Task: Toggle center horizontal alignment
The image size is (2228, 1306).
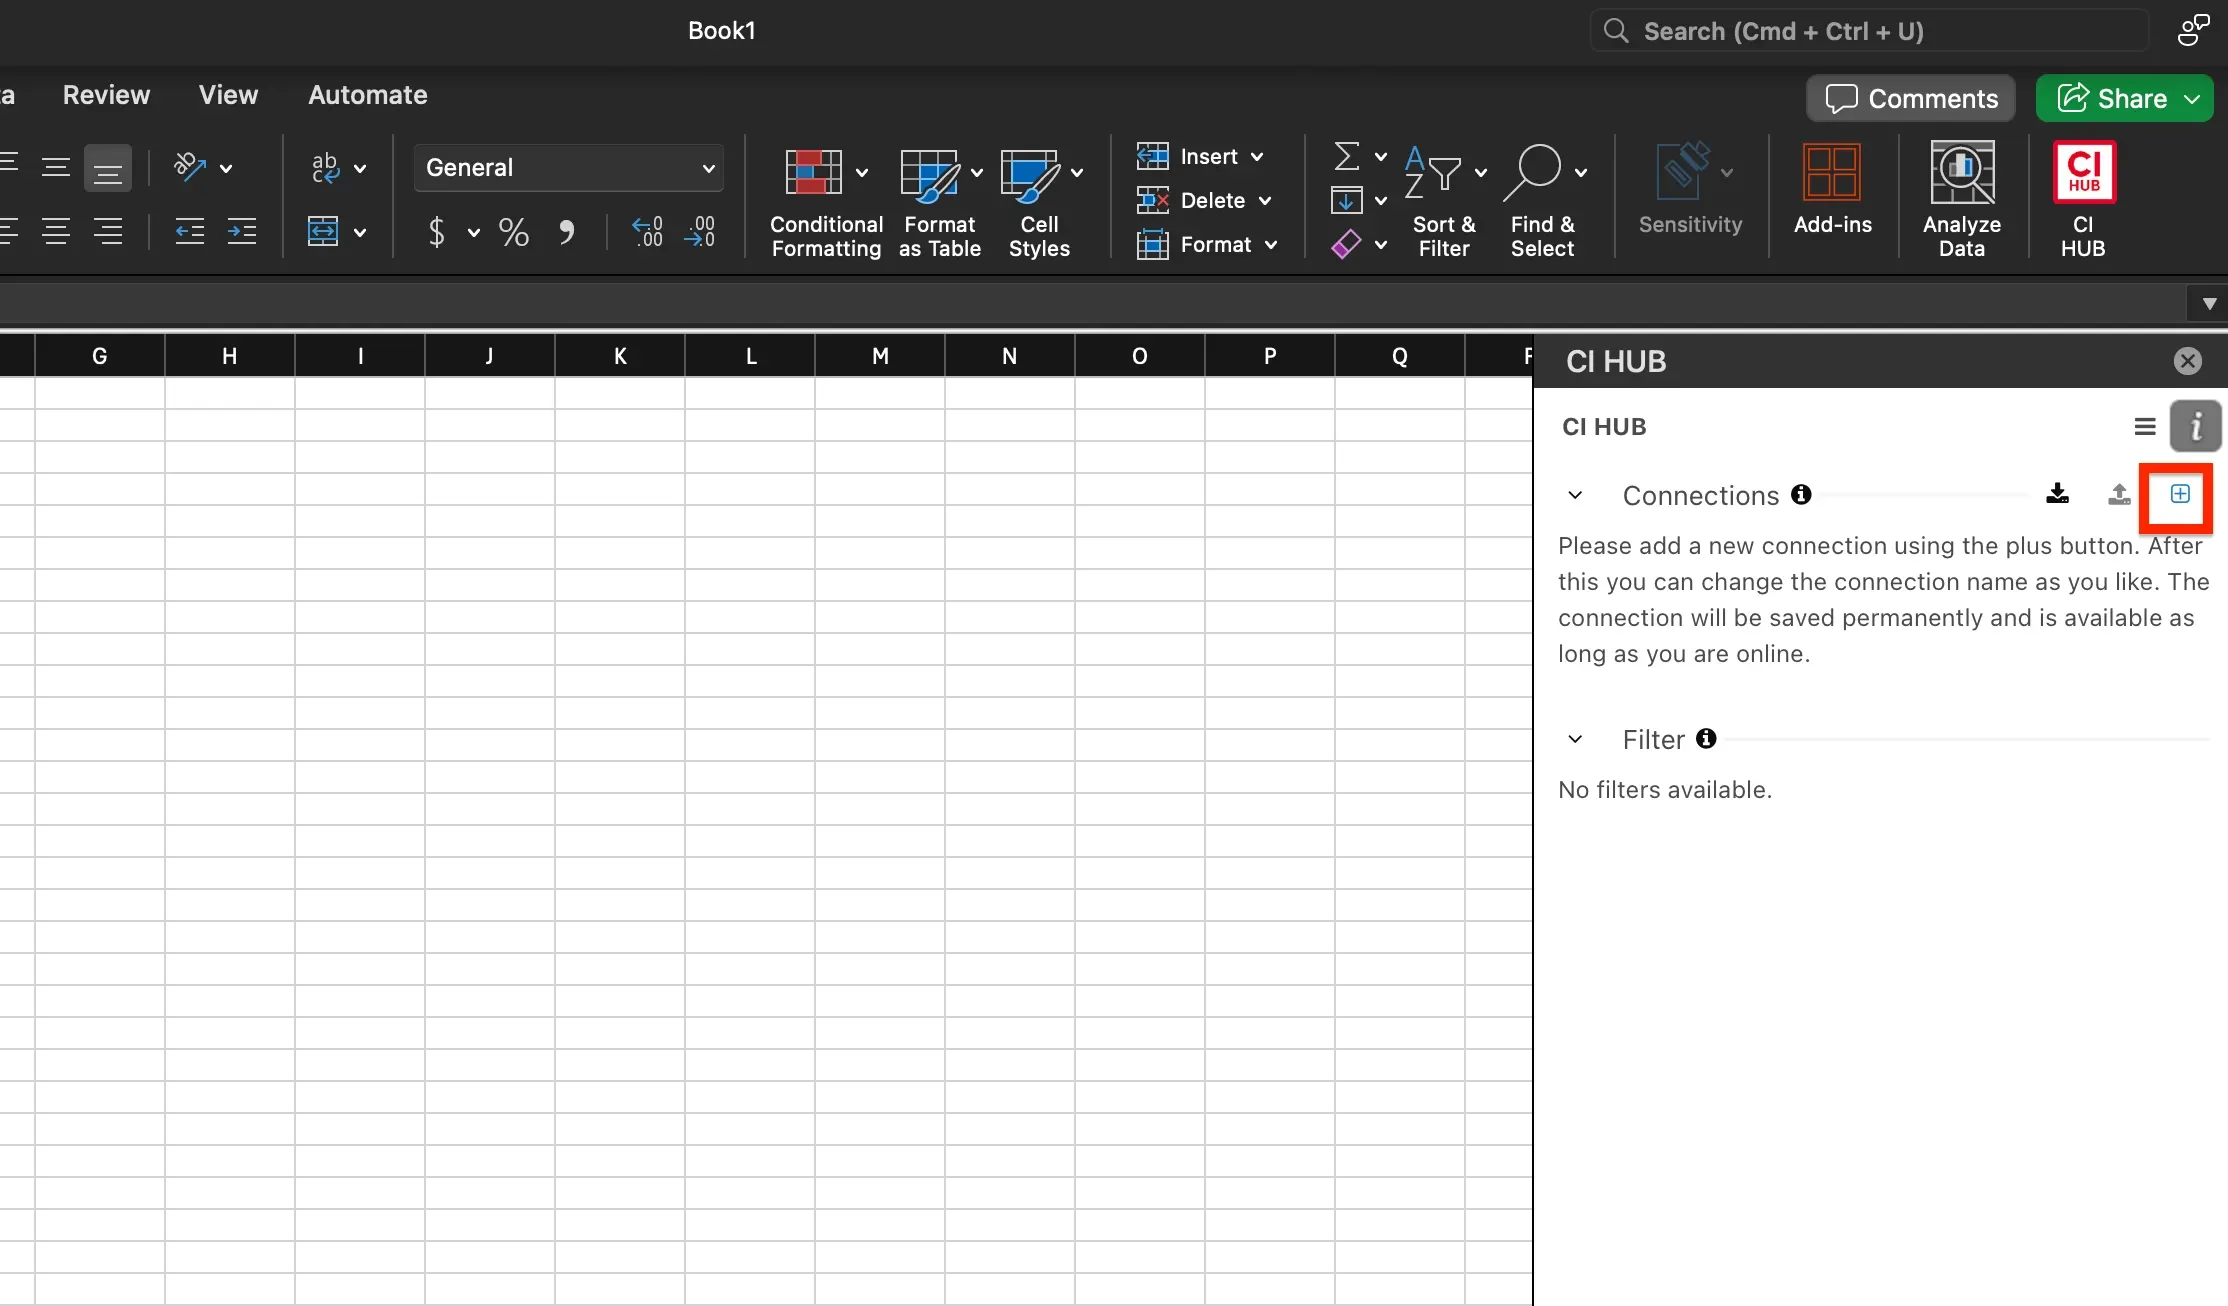Action: [56, 232]
